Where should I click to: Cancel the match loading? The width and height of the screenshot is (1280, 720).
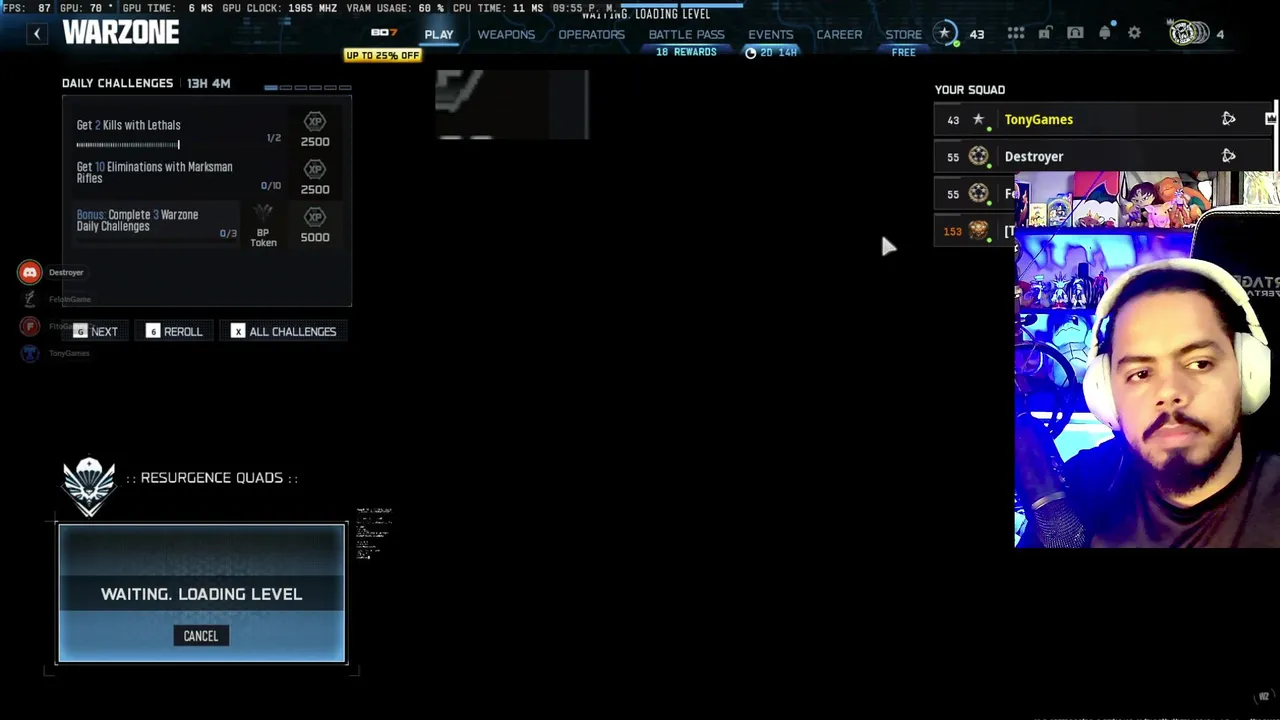[x=201, y=636]
